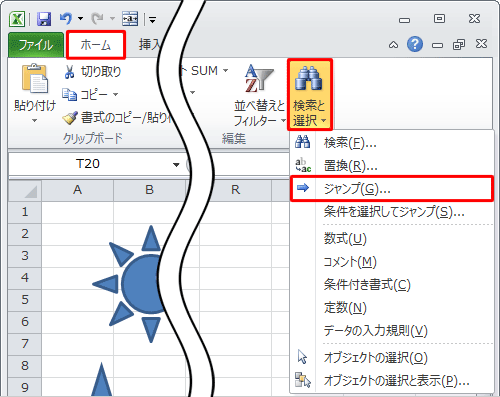Click 並べ替えとフィルター sort and filter button
Viewport: 500px width, 397px height.
pos(260,95)
